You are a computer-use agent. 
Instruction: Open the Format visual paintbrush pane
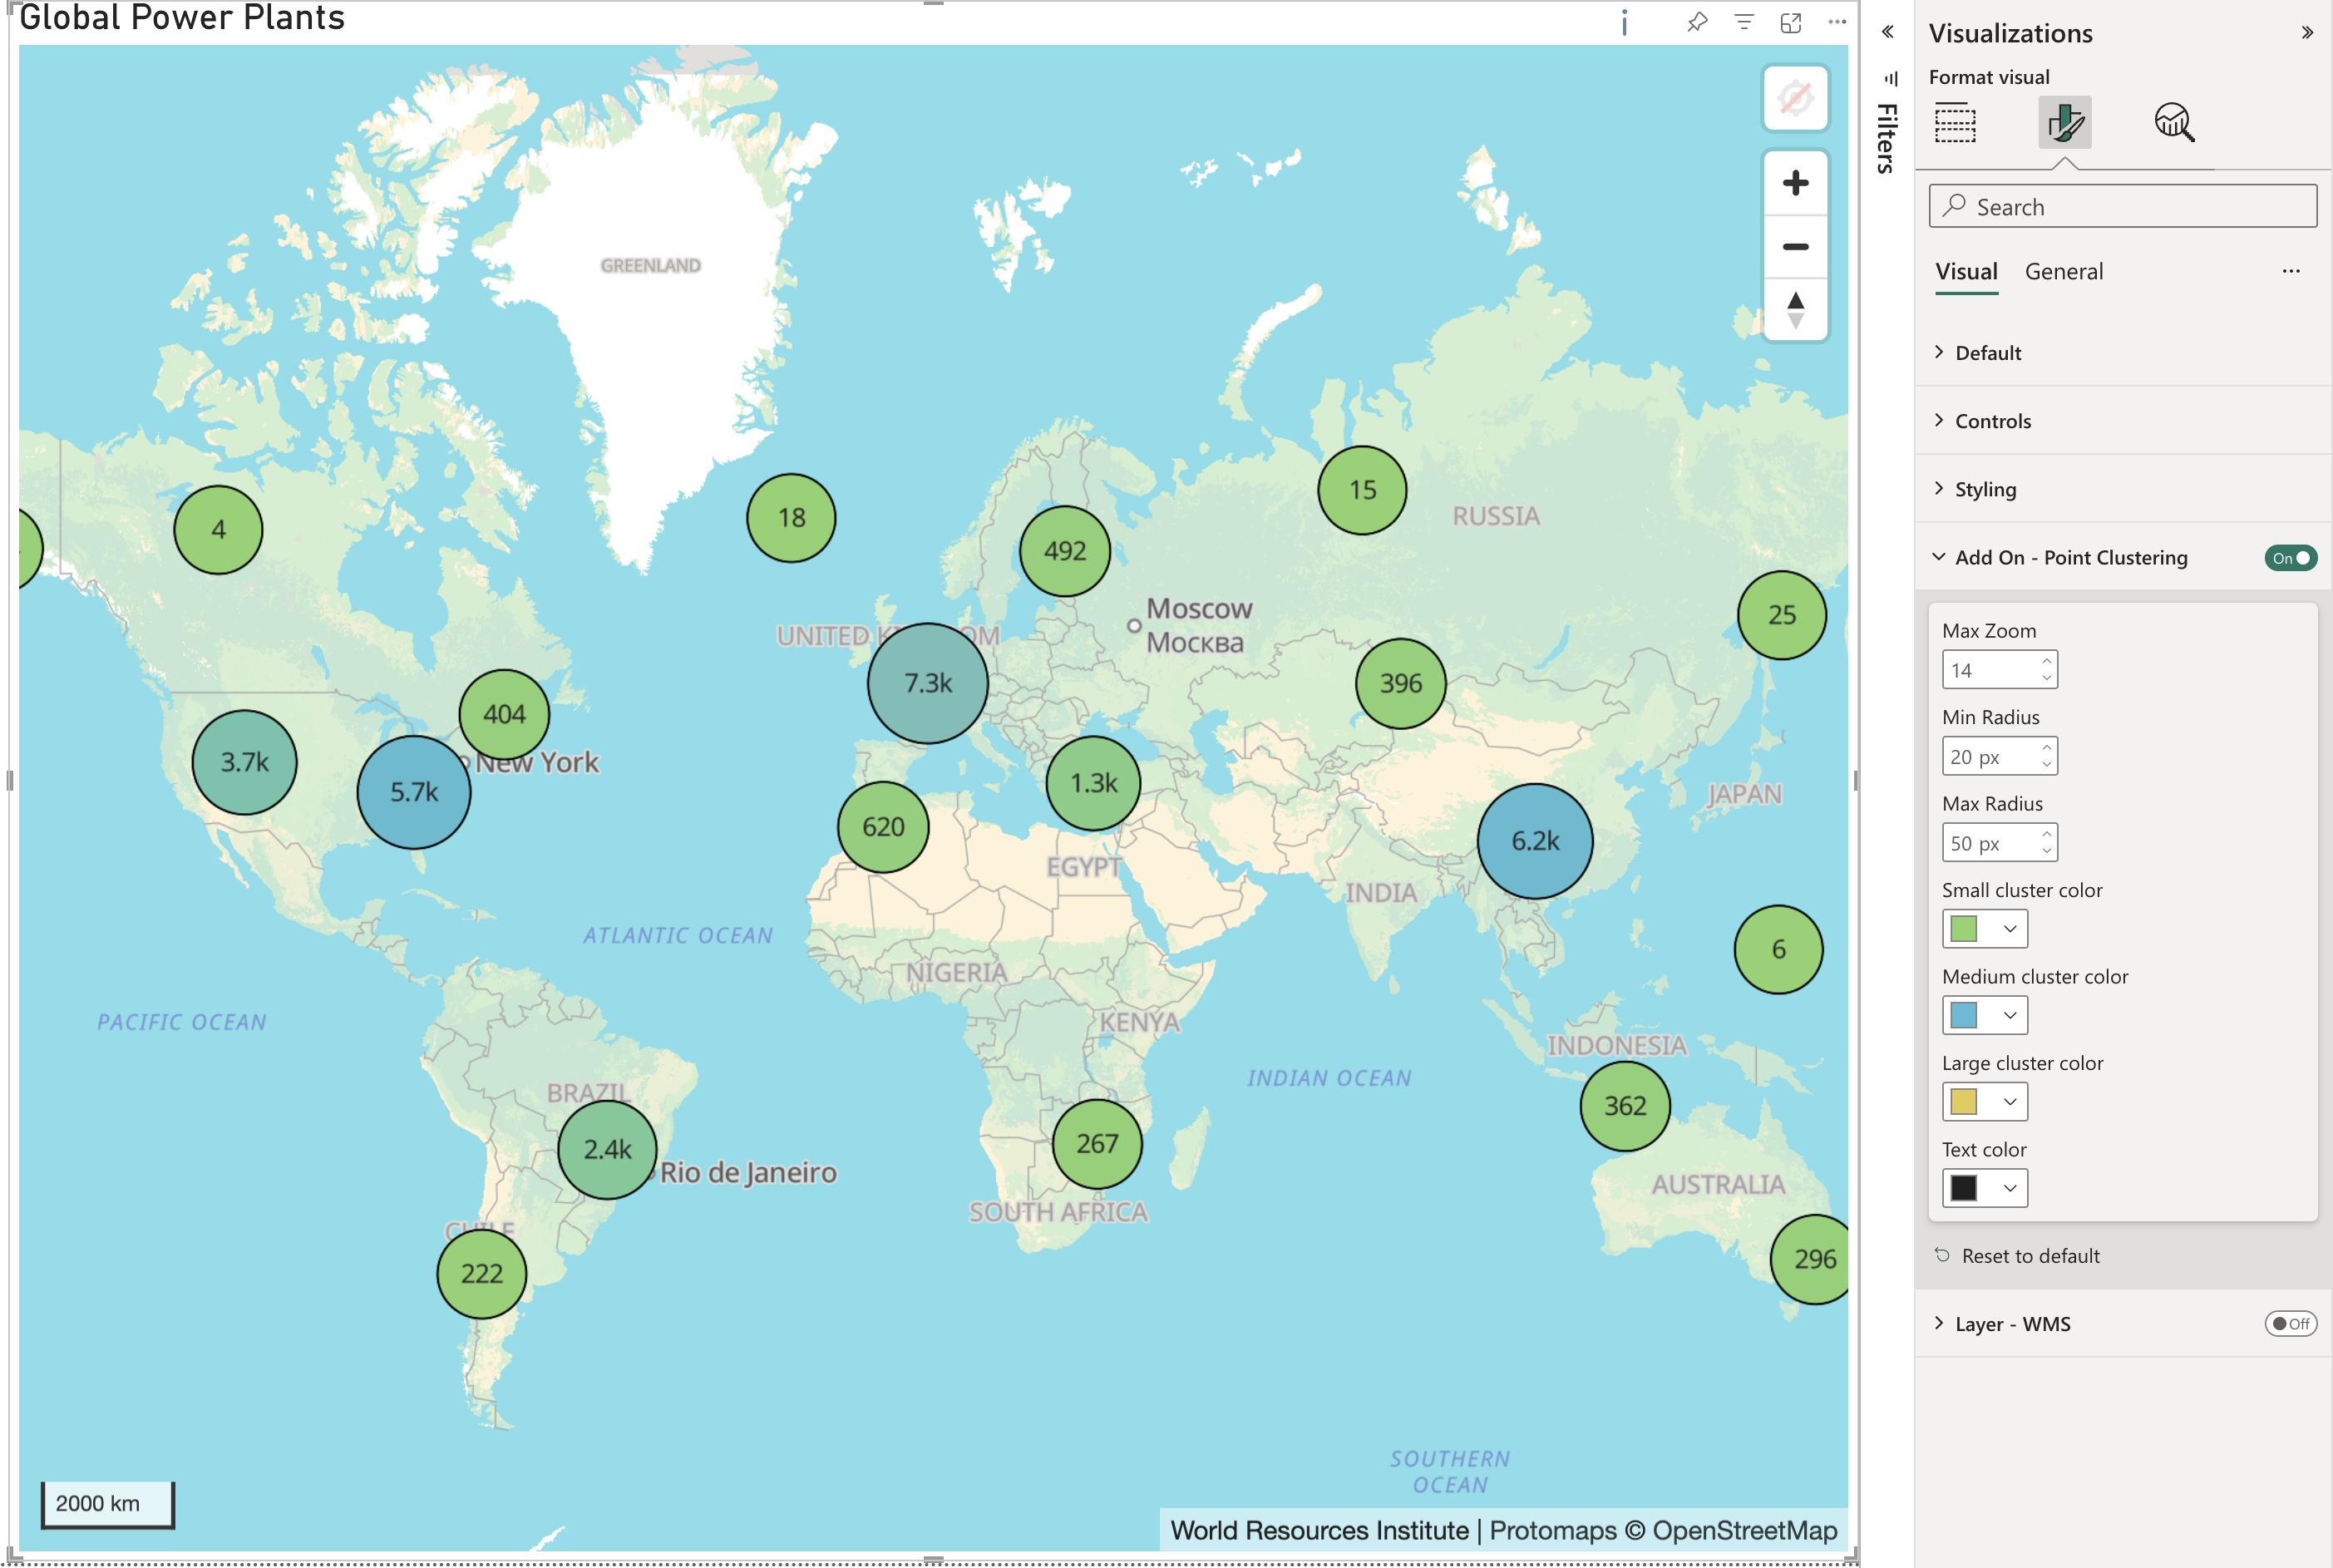coord(2064,123)
